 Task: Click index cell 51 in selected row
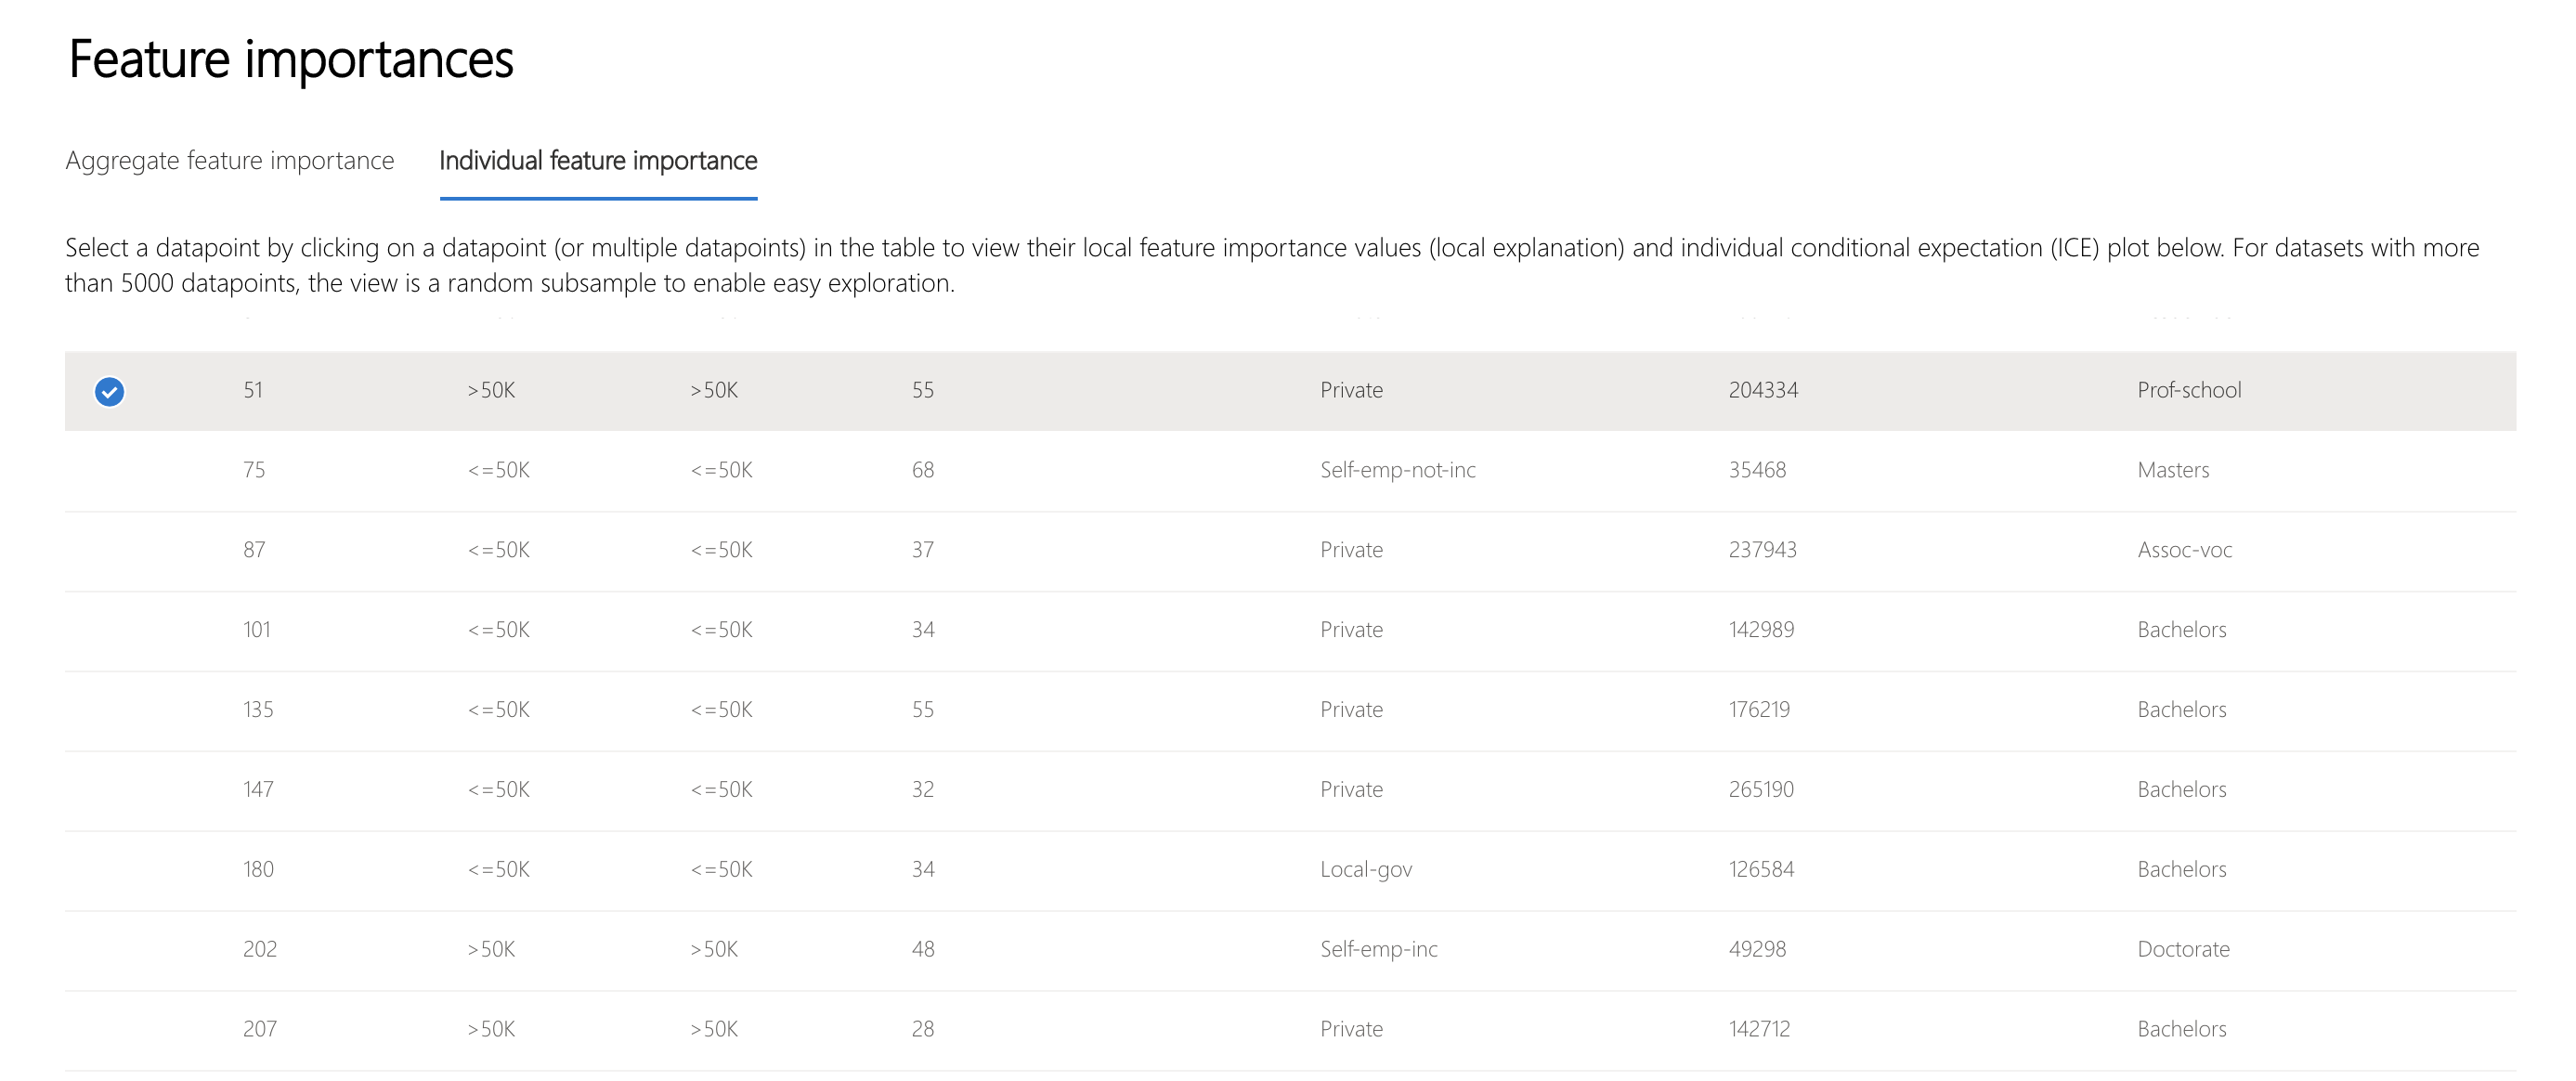[x=253, y=390]
